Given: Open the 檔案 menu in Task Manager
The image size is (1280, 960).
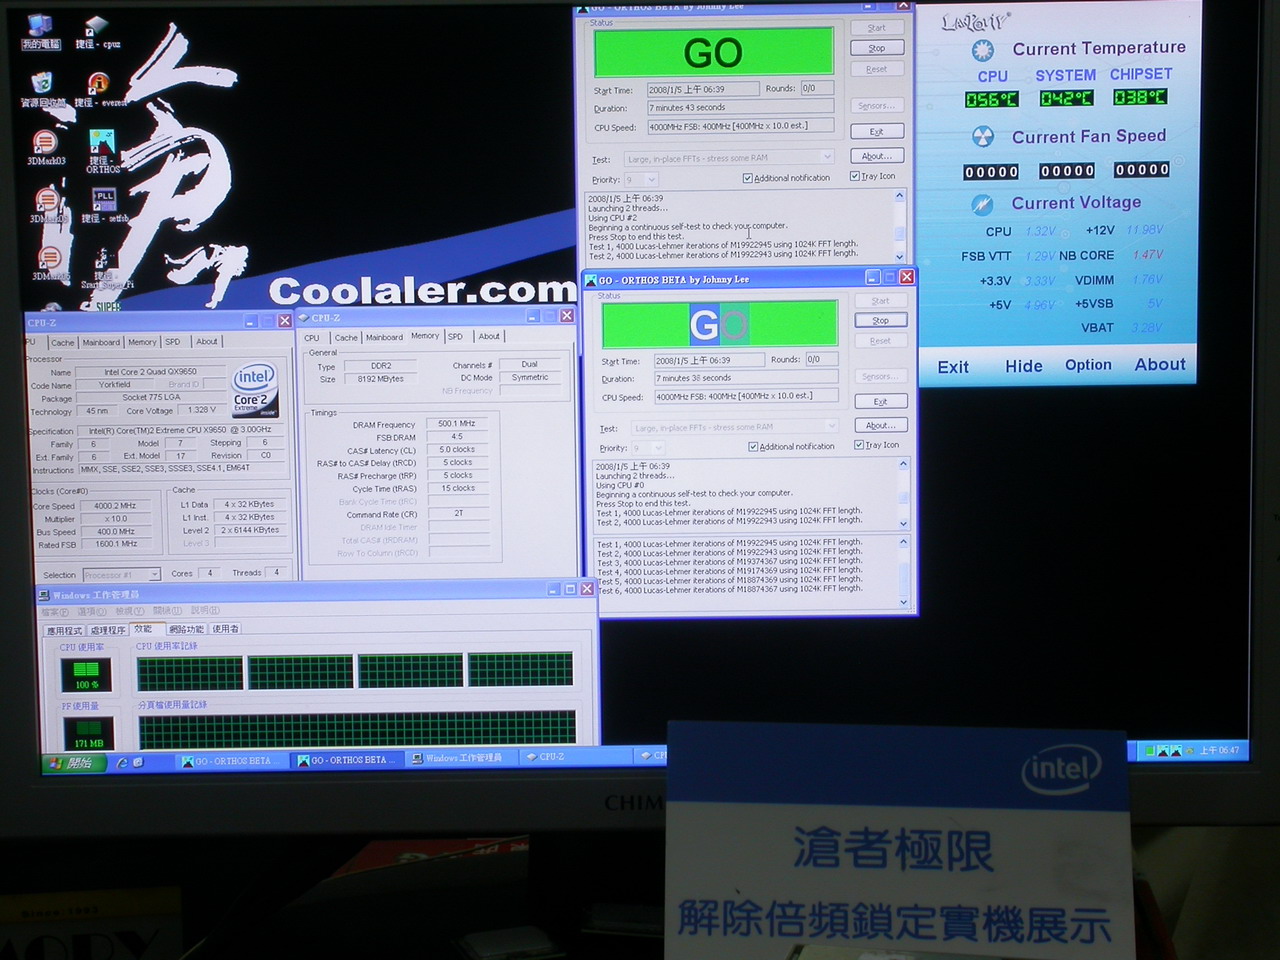Looking at the screenshot, I should (x=56, y=611).
